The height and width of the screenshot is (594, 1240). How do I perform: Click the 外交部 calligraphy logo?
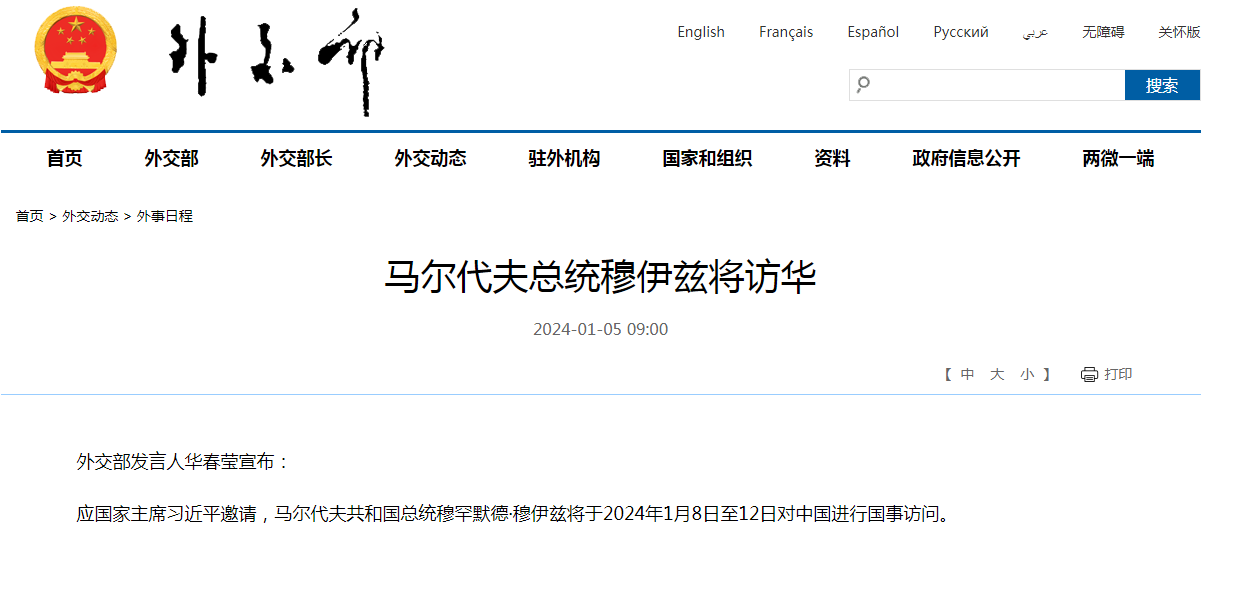pyautogui.click(x=276, y=61)
